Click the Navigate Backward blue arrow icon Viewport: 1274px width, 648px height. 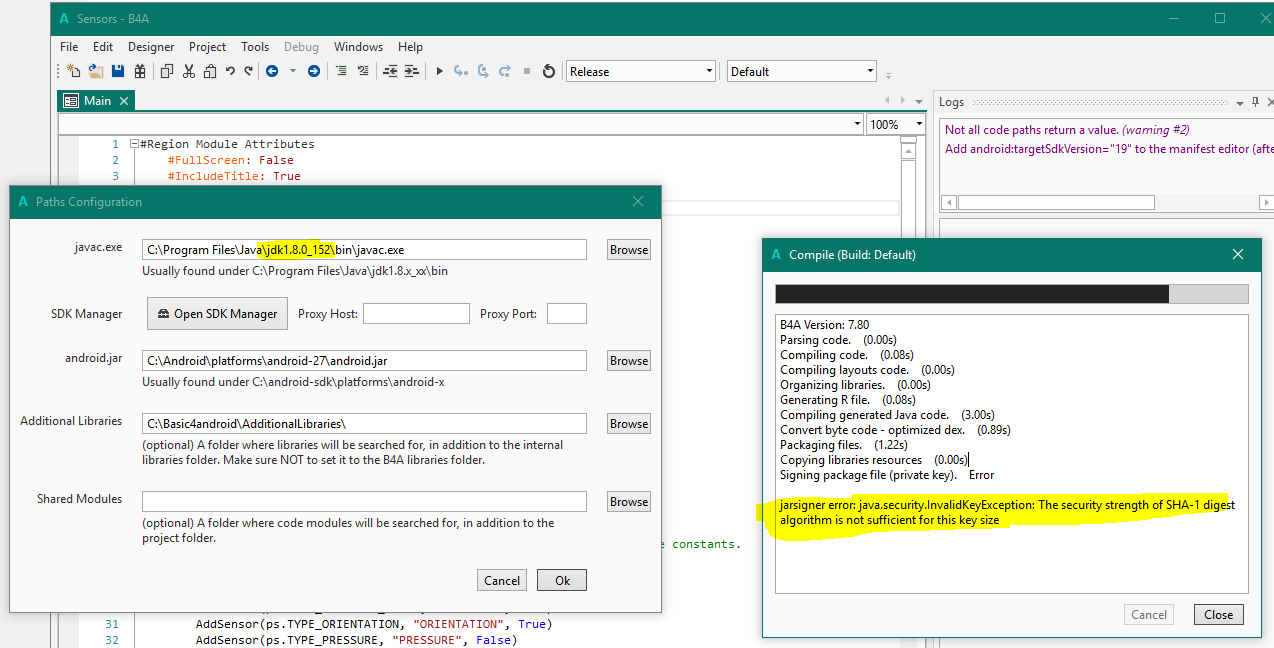click(x=271, y=71)
